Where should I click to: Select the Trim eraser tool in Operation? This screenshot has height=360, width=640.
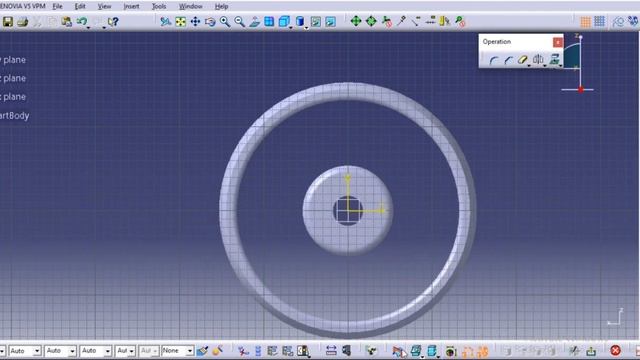[522, 60]
